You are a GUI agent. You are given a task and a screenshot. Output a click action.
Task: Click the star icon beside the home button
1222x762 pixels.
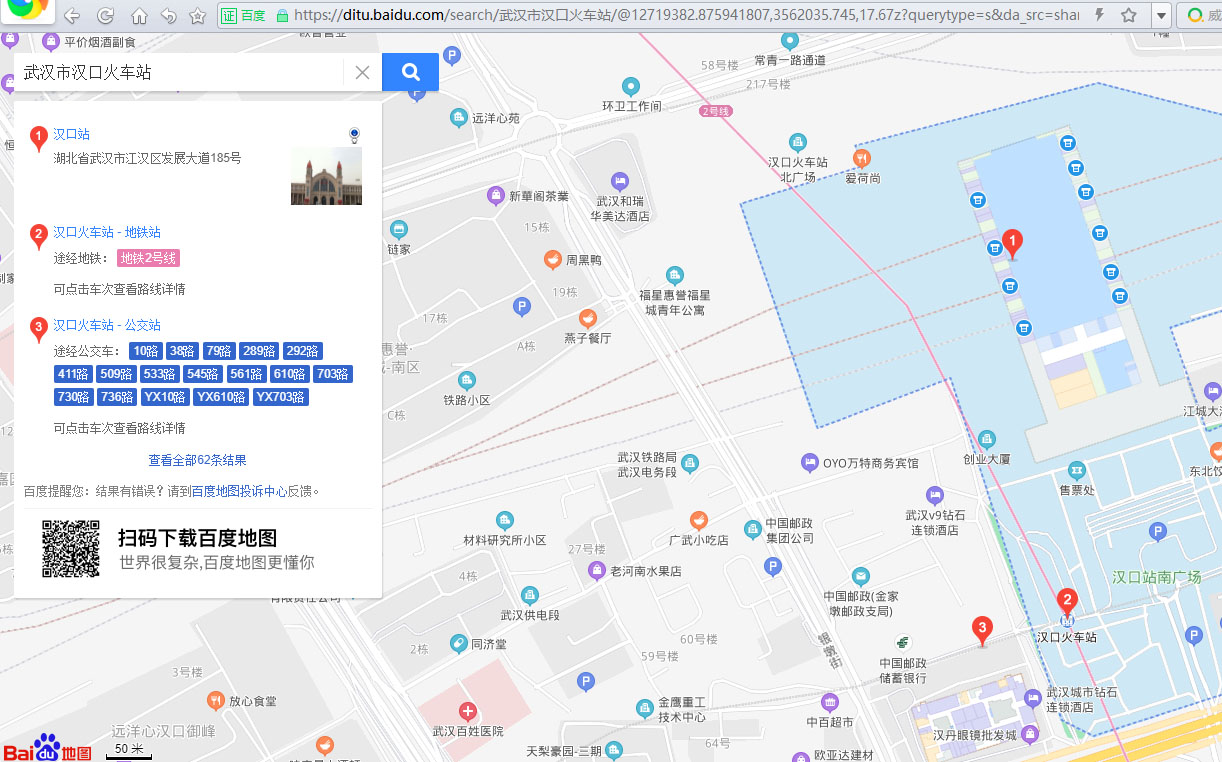[198, 16]
